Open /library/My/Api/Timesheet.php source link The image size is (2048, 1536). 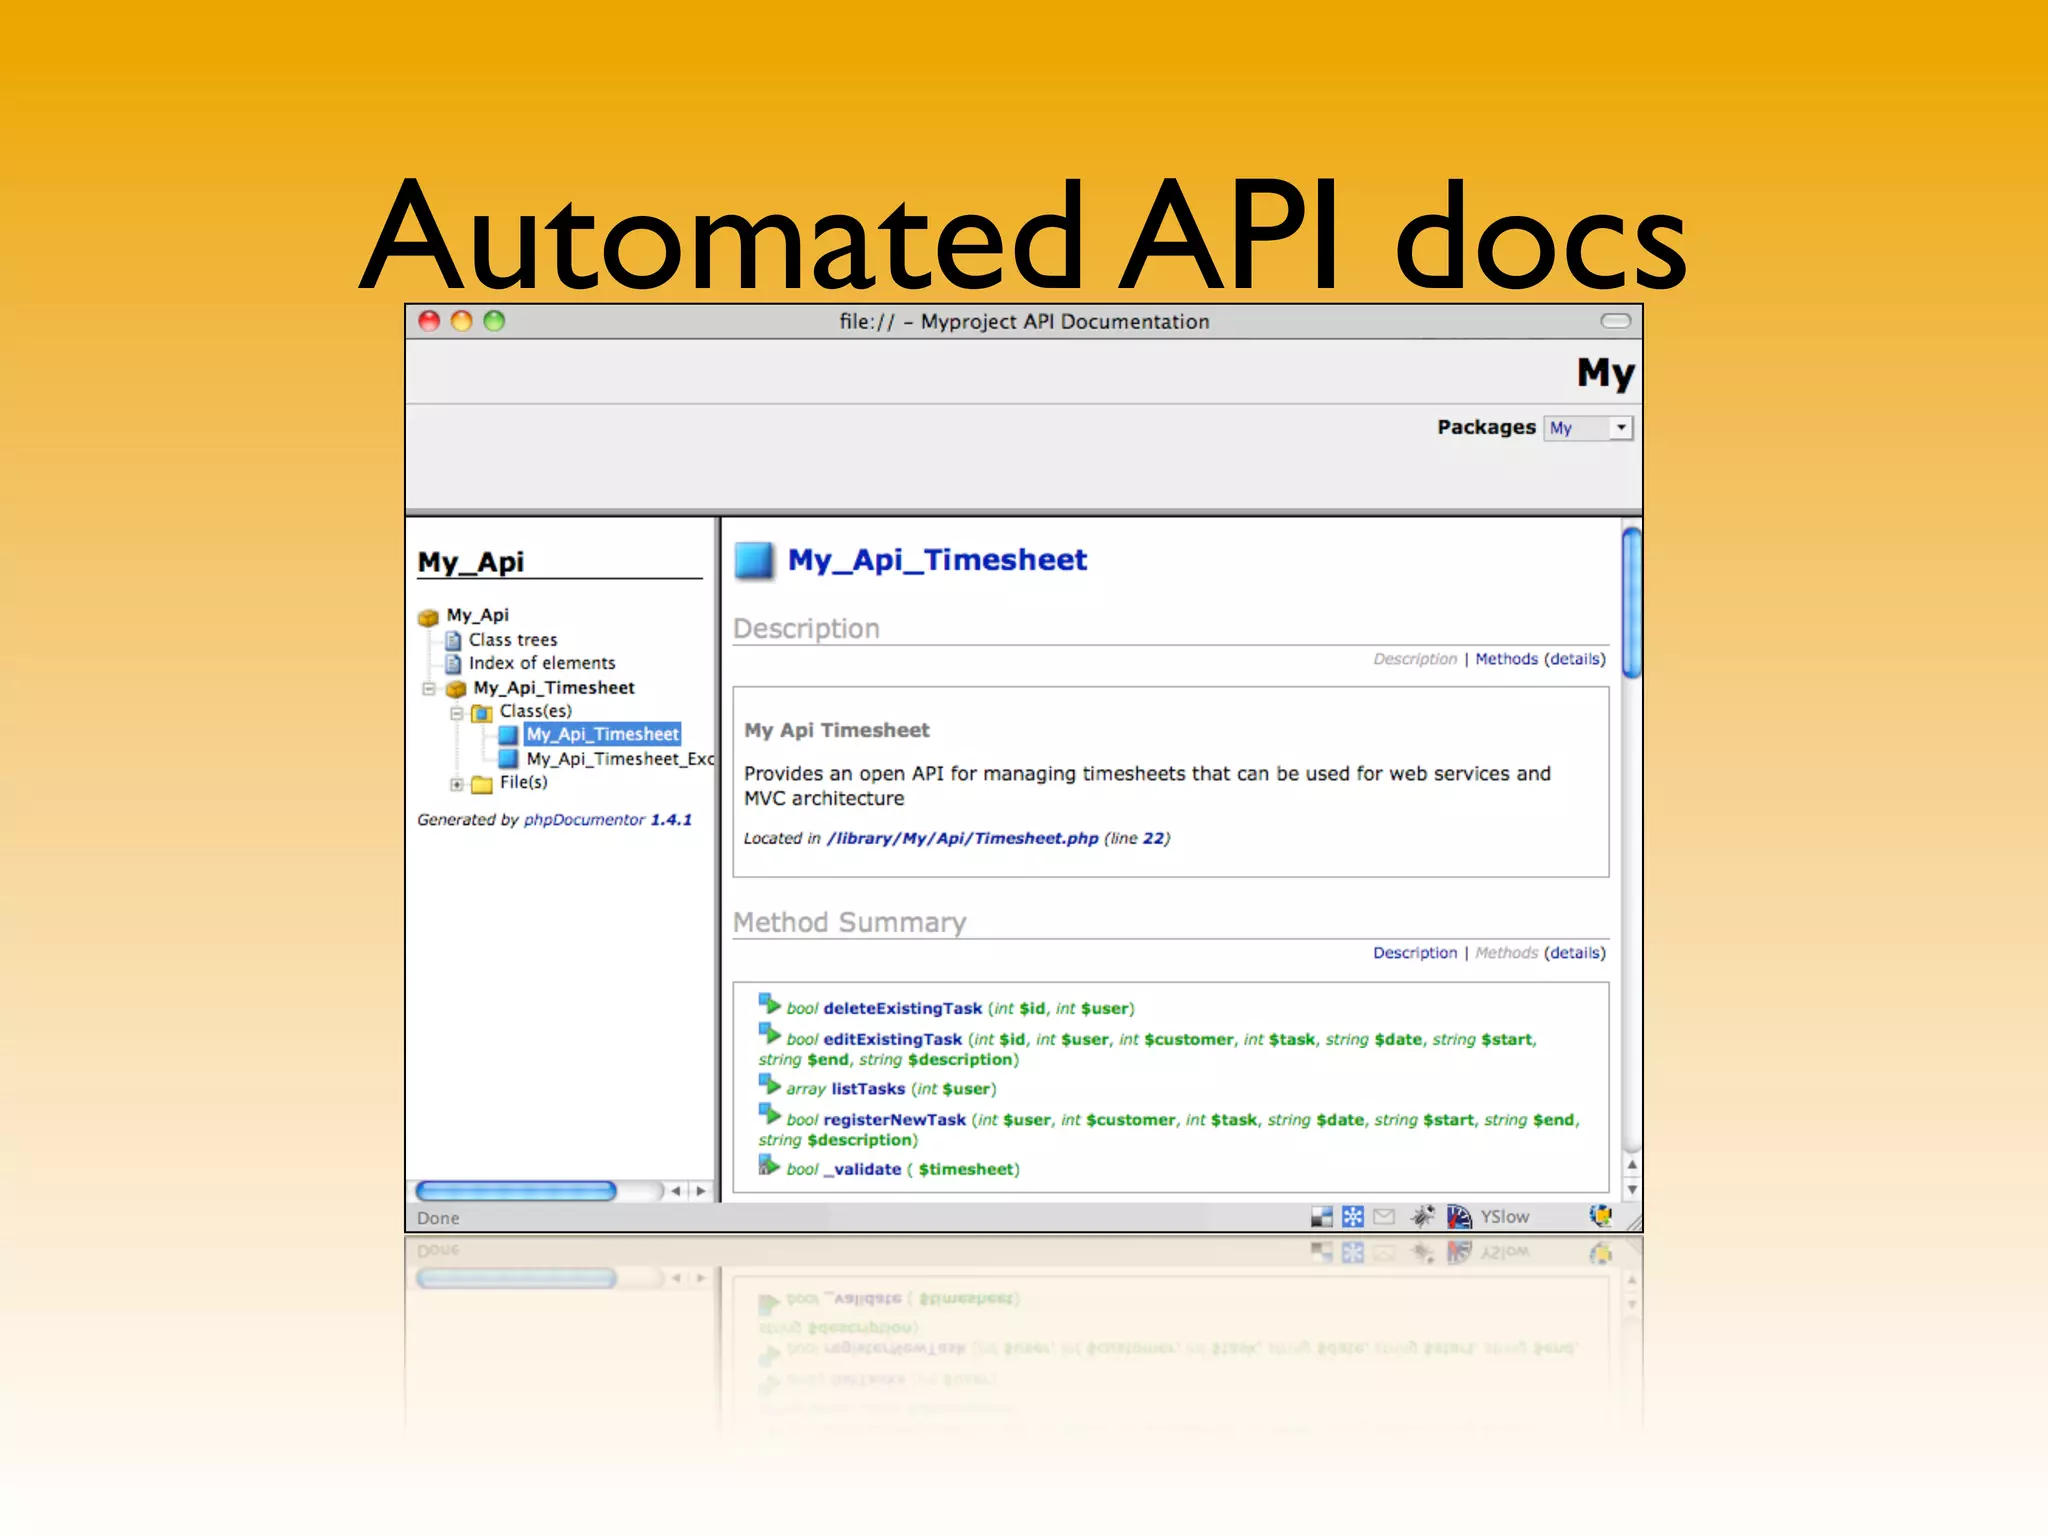pyautogui.click(x=962, y=838)
